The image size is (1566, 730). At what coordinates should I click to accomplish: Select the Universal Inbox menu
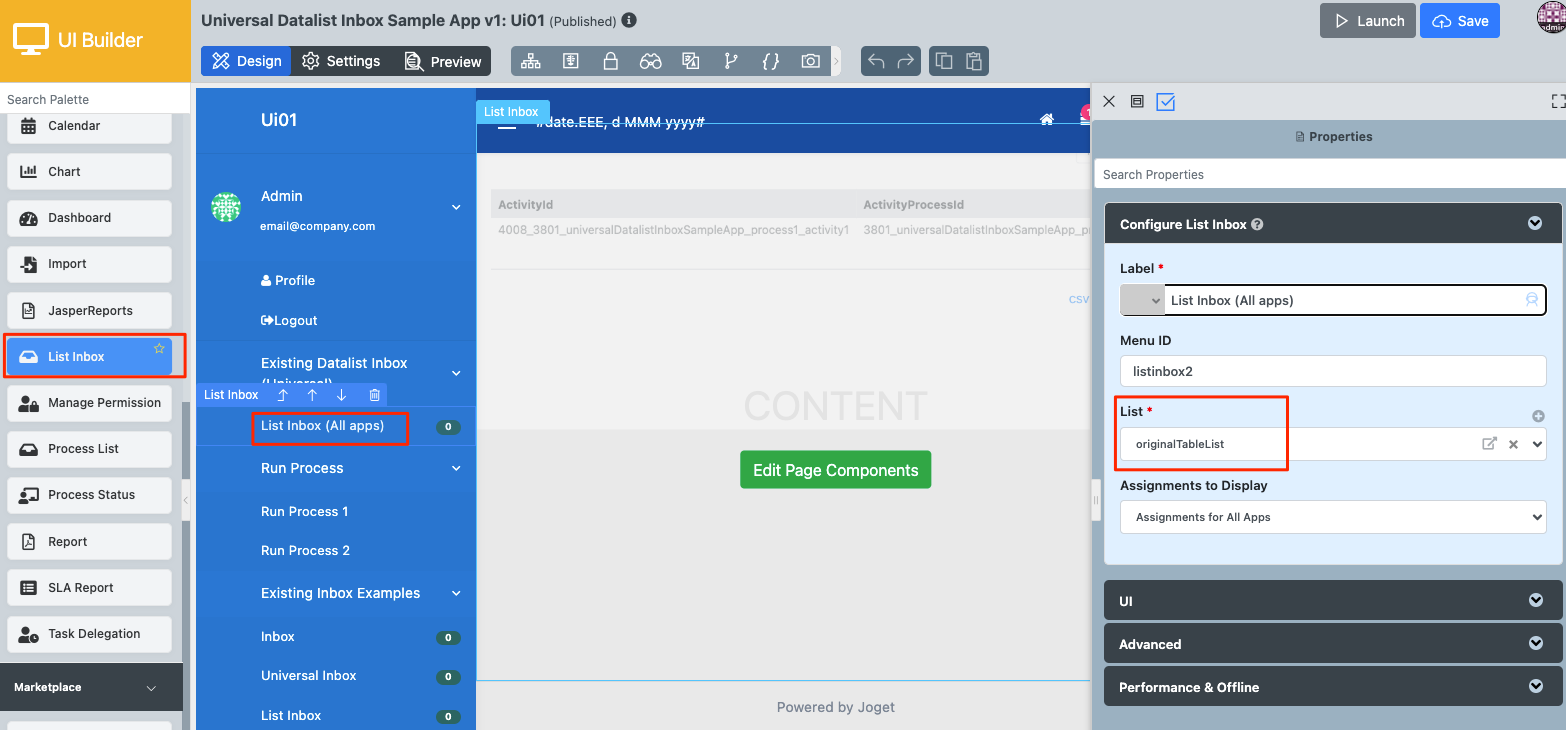pos(309,676)
